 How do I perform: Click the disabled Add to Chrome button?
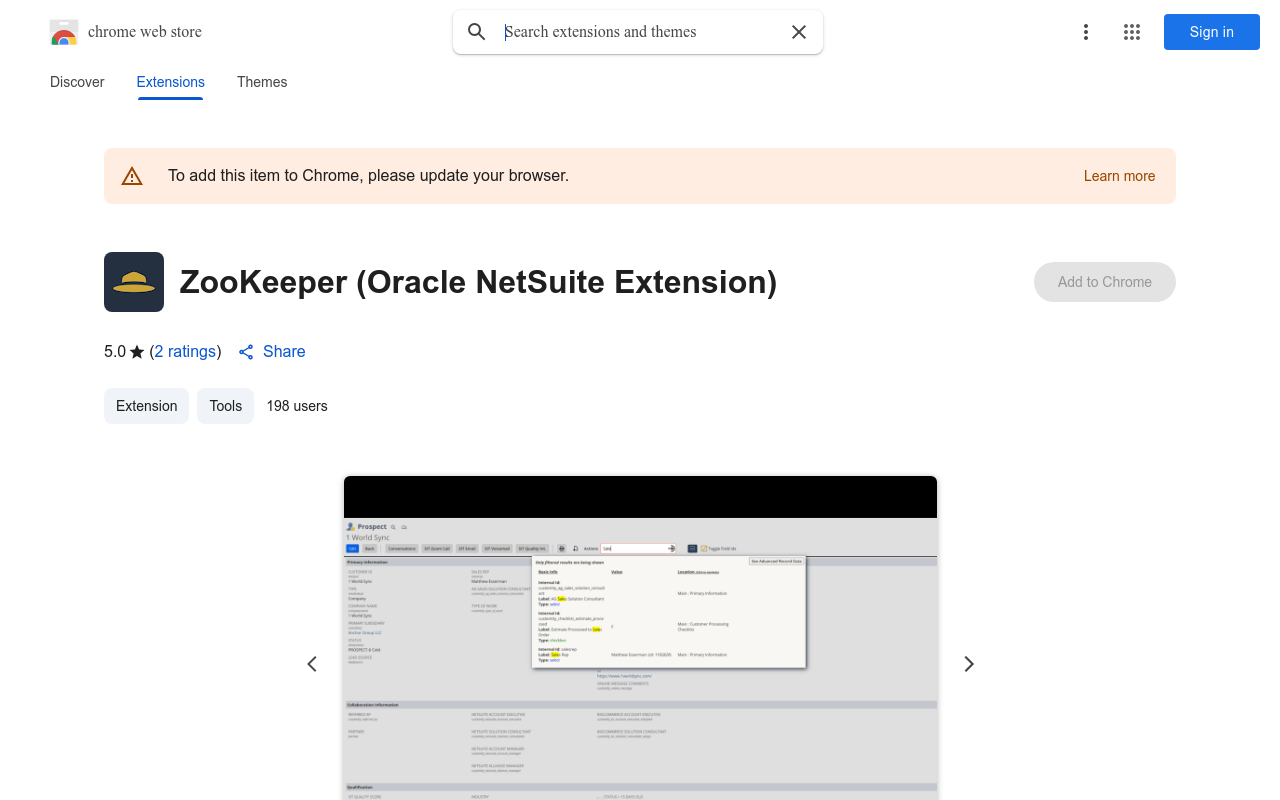(x=1105, y=282)
